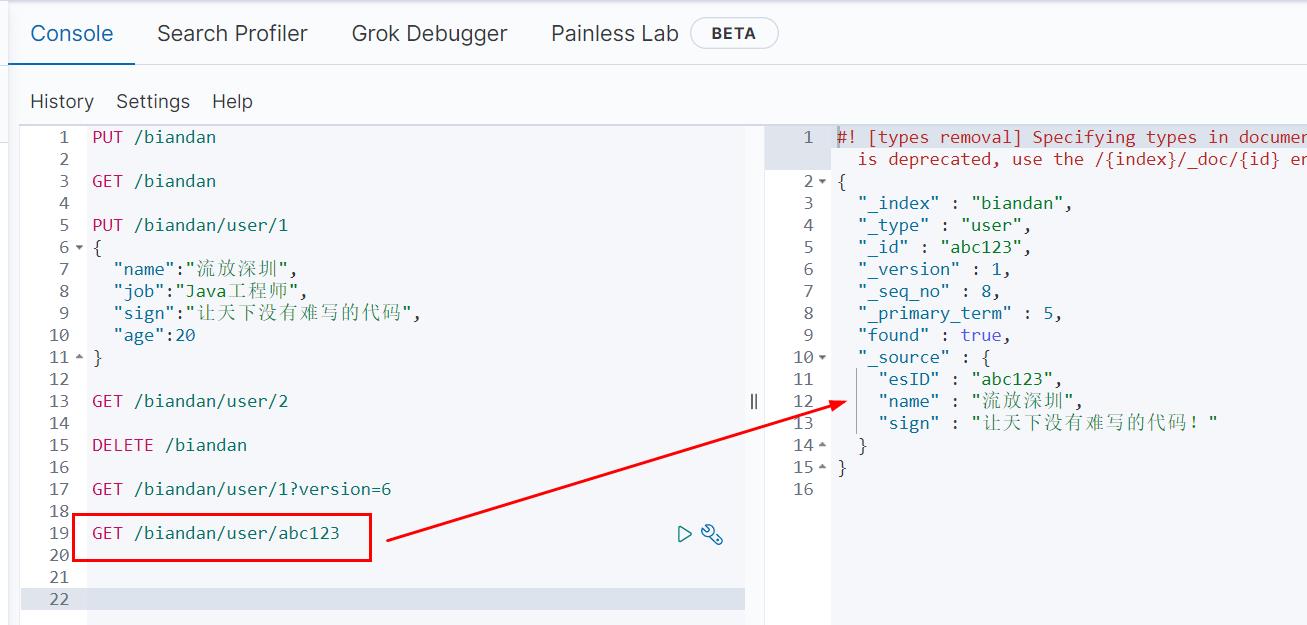Viewport: 1307px width, 625px height.
Task: Click the "_primary_term" : 5 output line
Action: click(x=960, y=313)
